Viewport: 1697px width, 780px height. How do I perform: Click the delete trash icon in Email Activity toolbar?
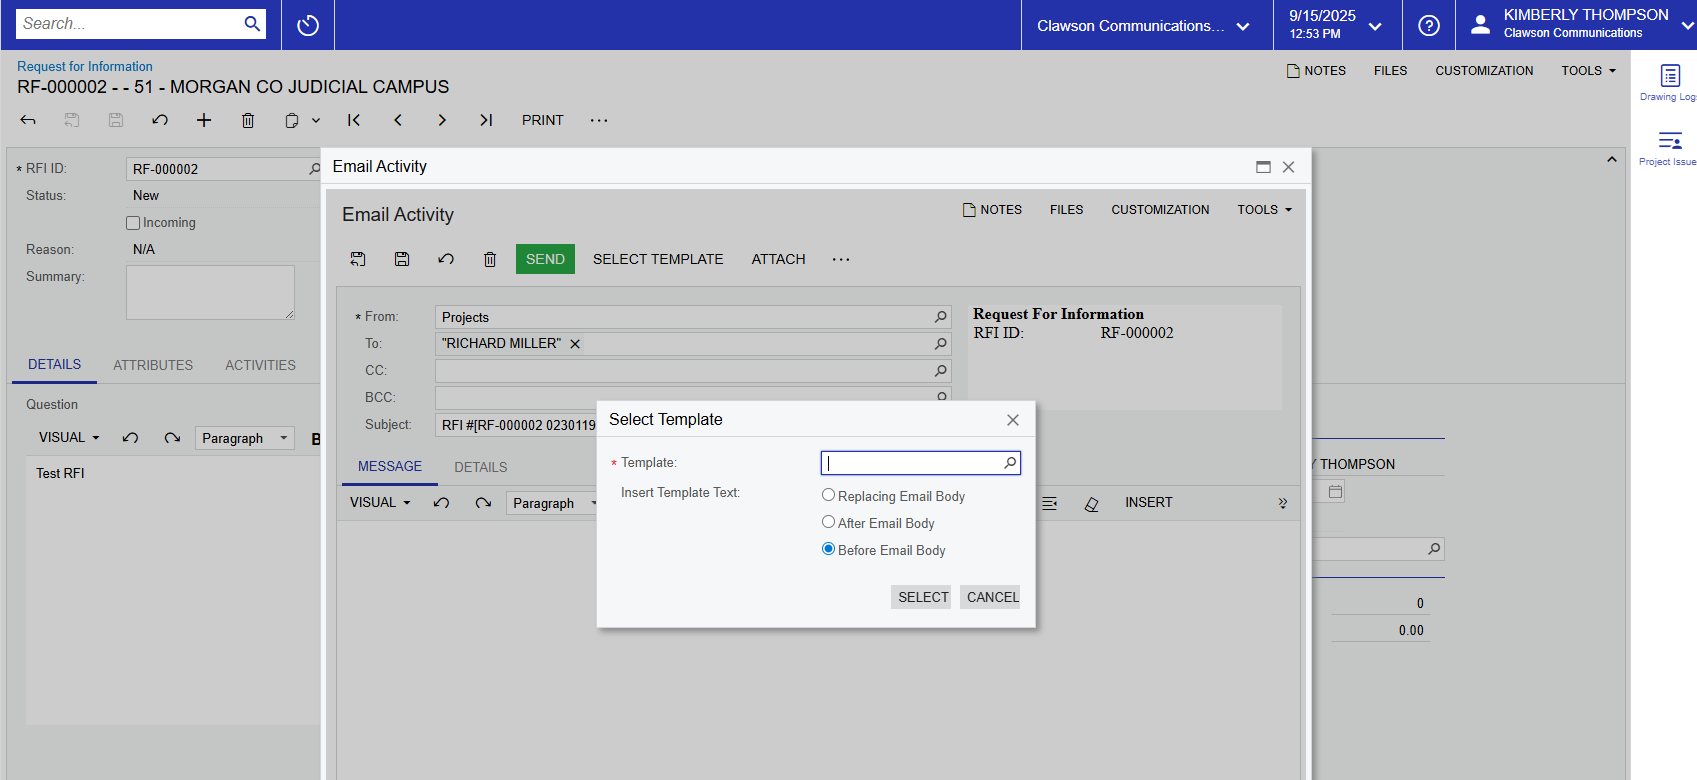[x=490, y=260]
